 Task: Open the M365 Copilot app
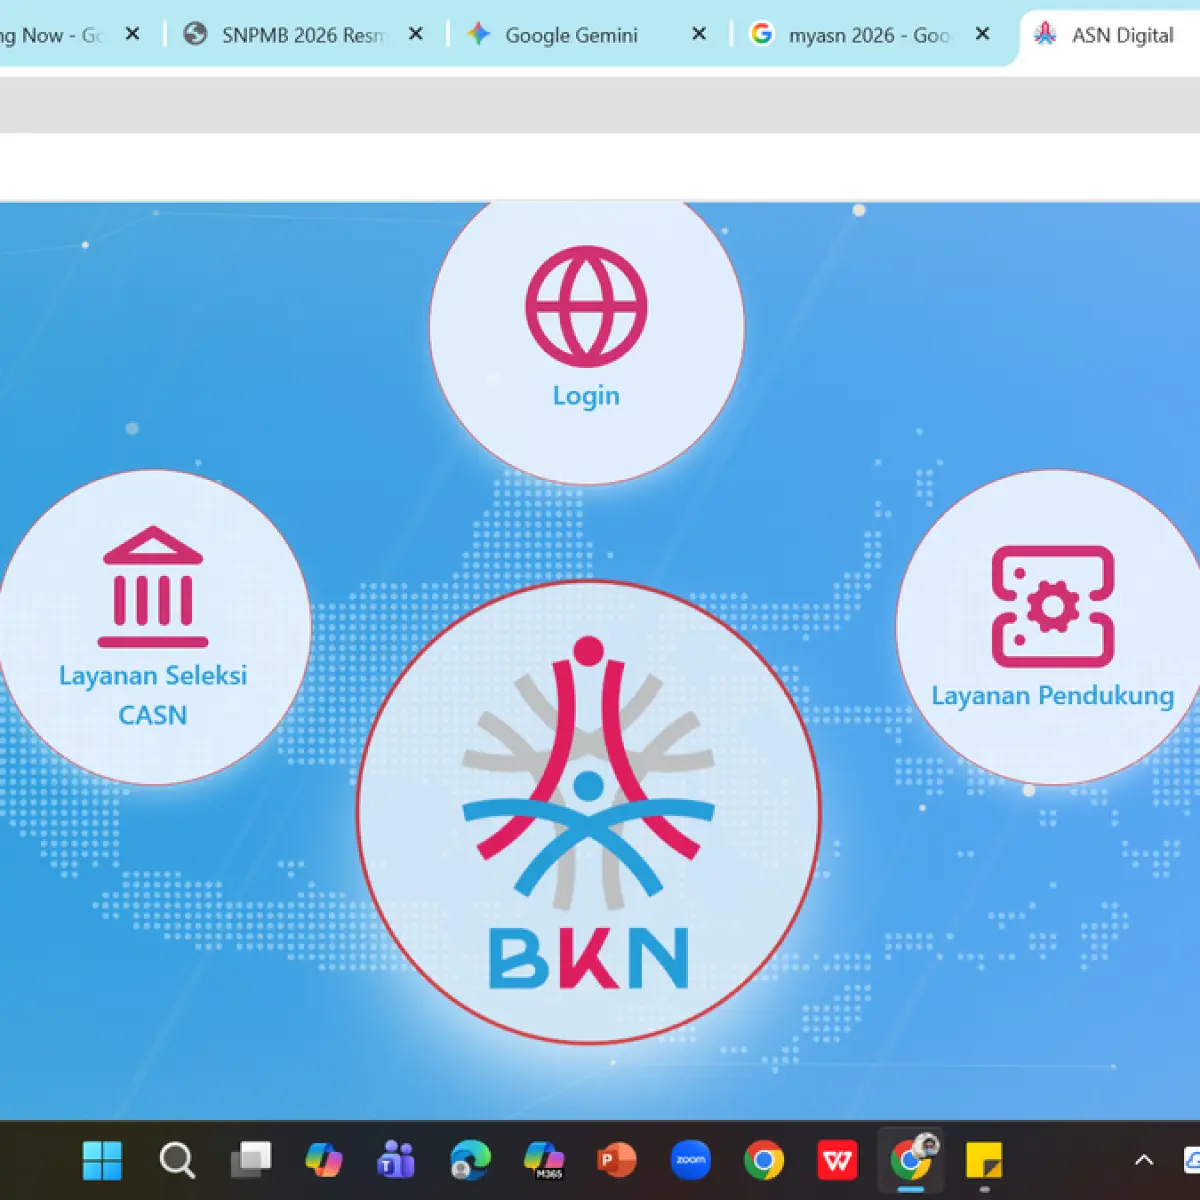544,1160
